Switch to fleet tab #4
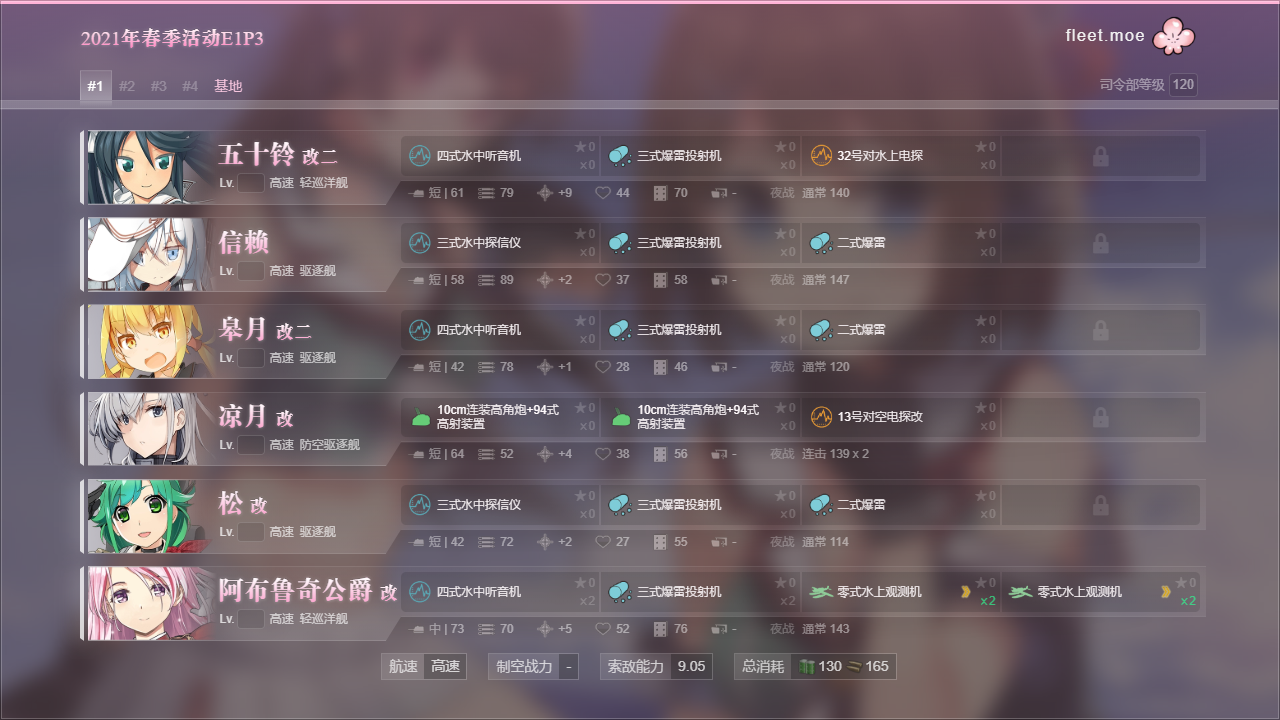1280x720 pixels. click(190, 86)
